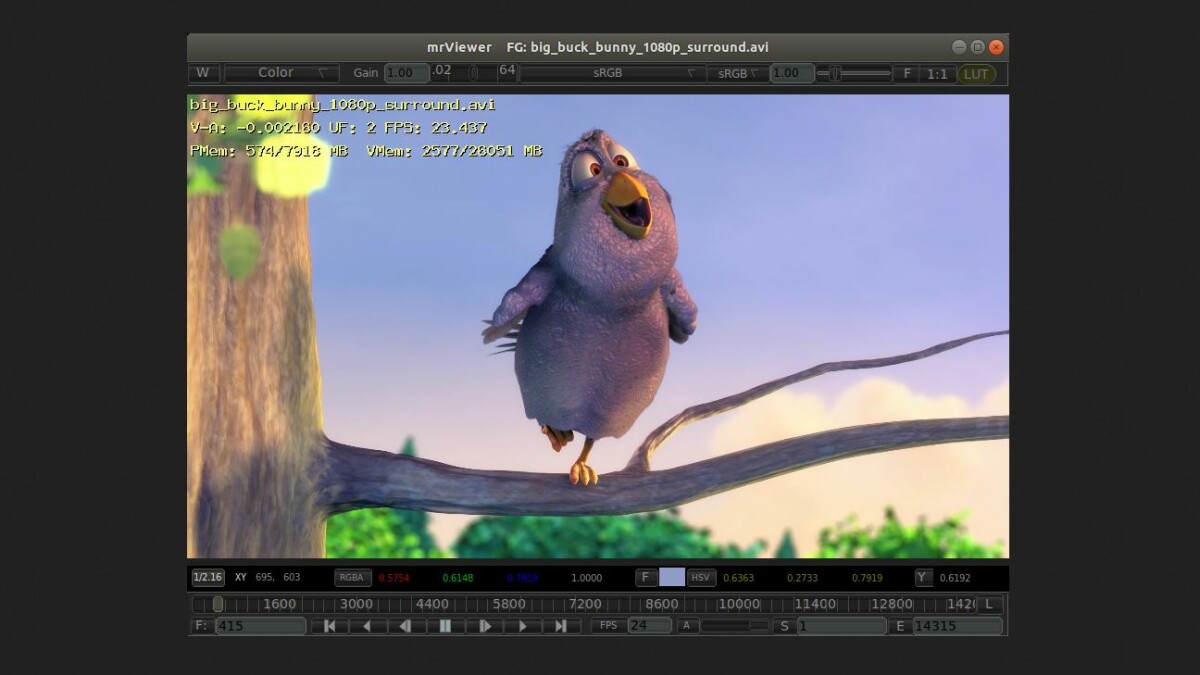The width and height of the screenshot is (1200, 675).
Task: Open the Color channel dropdown
Action: 281,73
